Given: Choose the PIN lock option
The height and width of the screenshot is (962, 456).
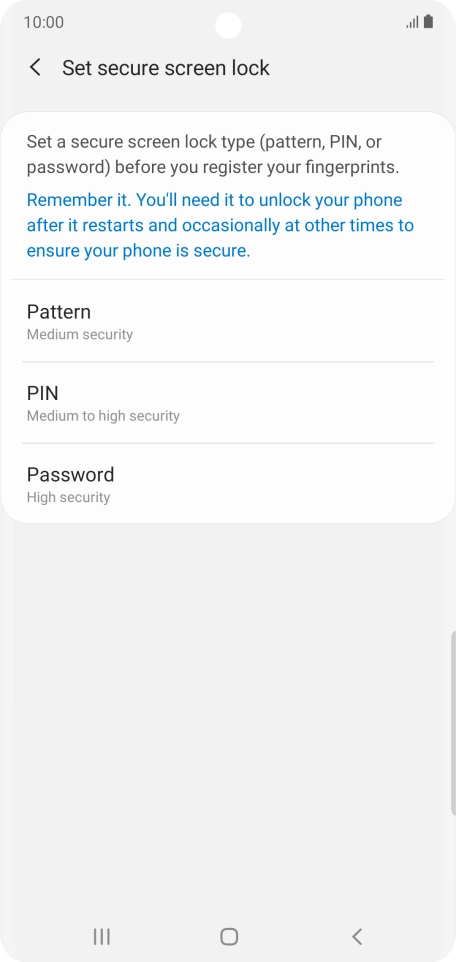Looking at the screenshot, I should tap(228, 402).
